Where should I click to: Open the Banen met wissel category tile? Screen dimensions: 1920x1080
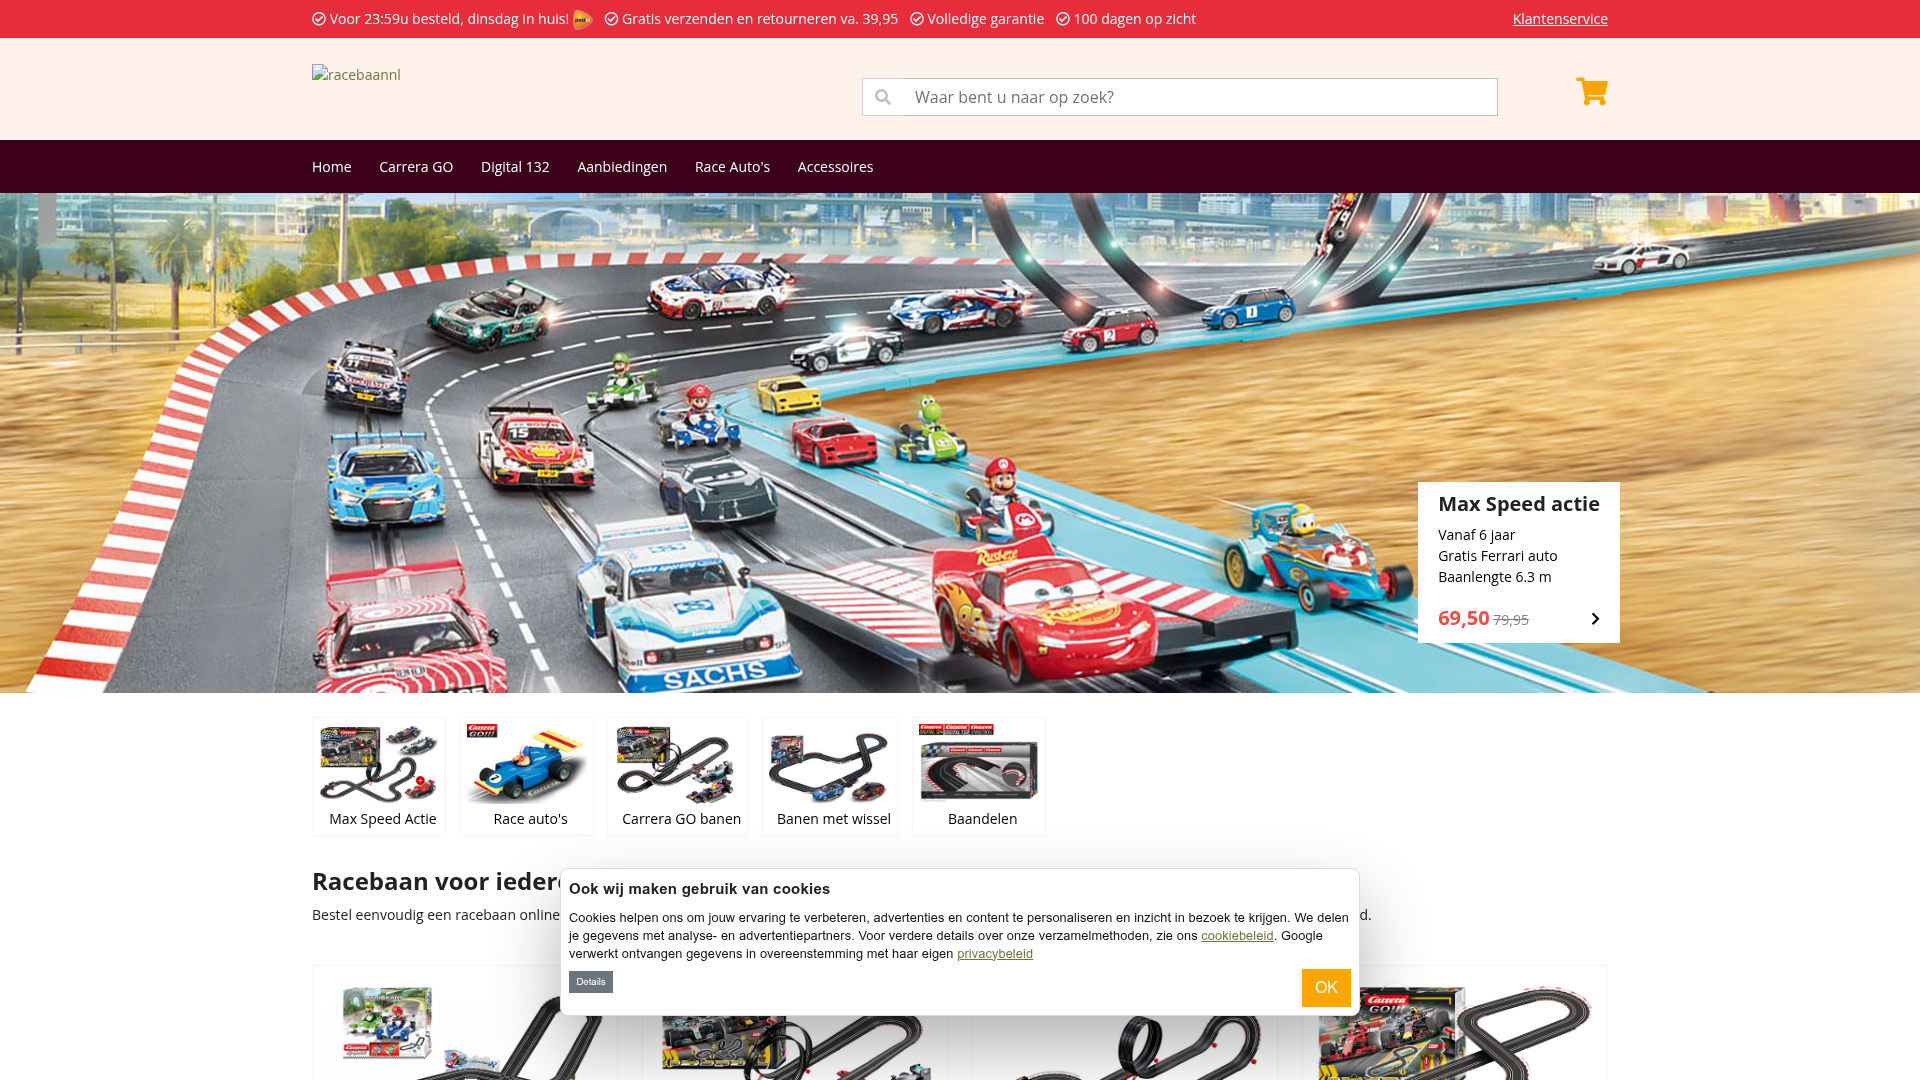[830, 776]
